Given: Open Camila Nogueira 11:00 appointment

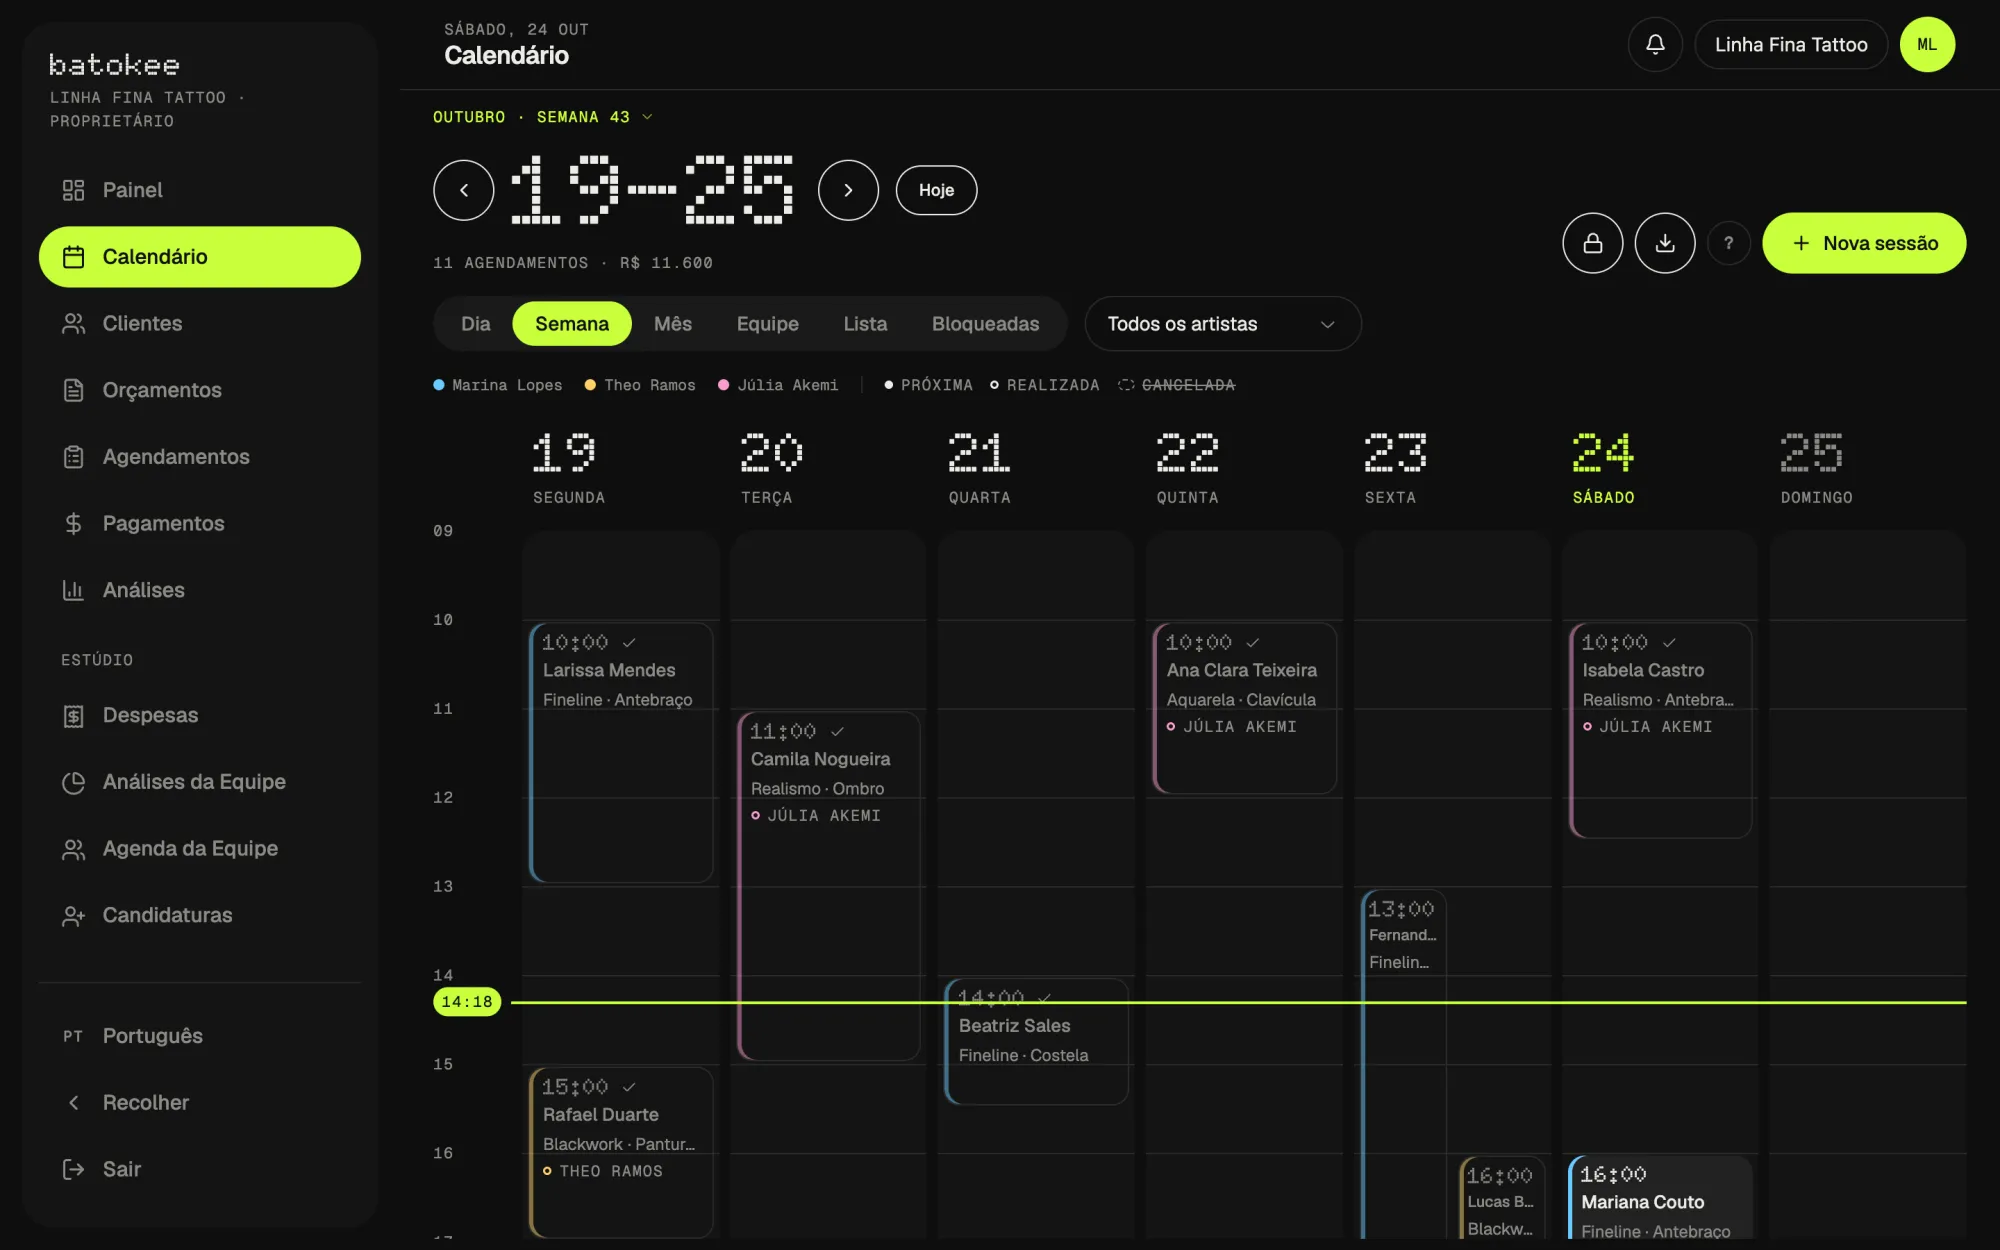Looking at the screenshot, I should pos(829,885).
